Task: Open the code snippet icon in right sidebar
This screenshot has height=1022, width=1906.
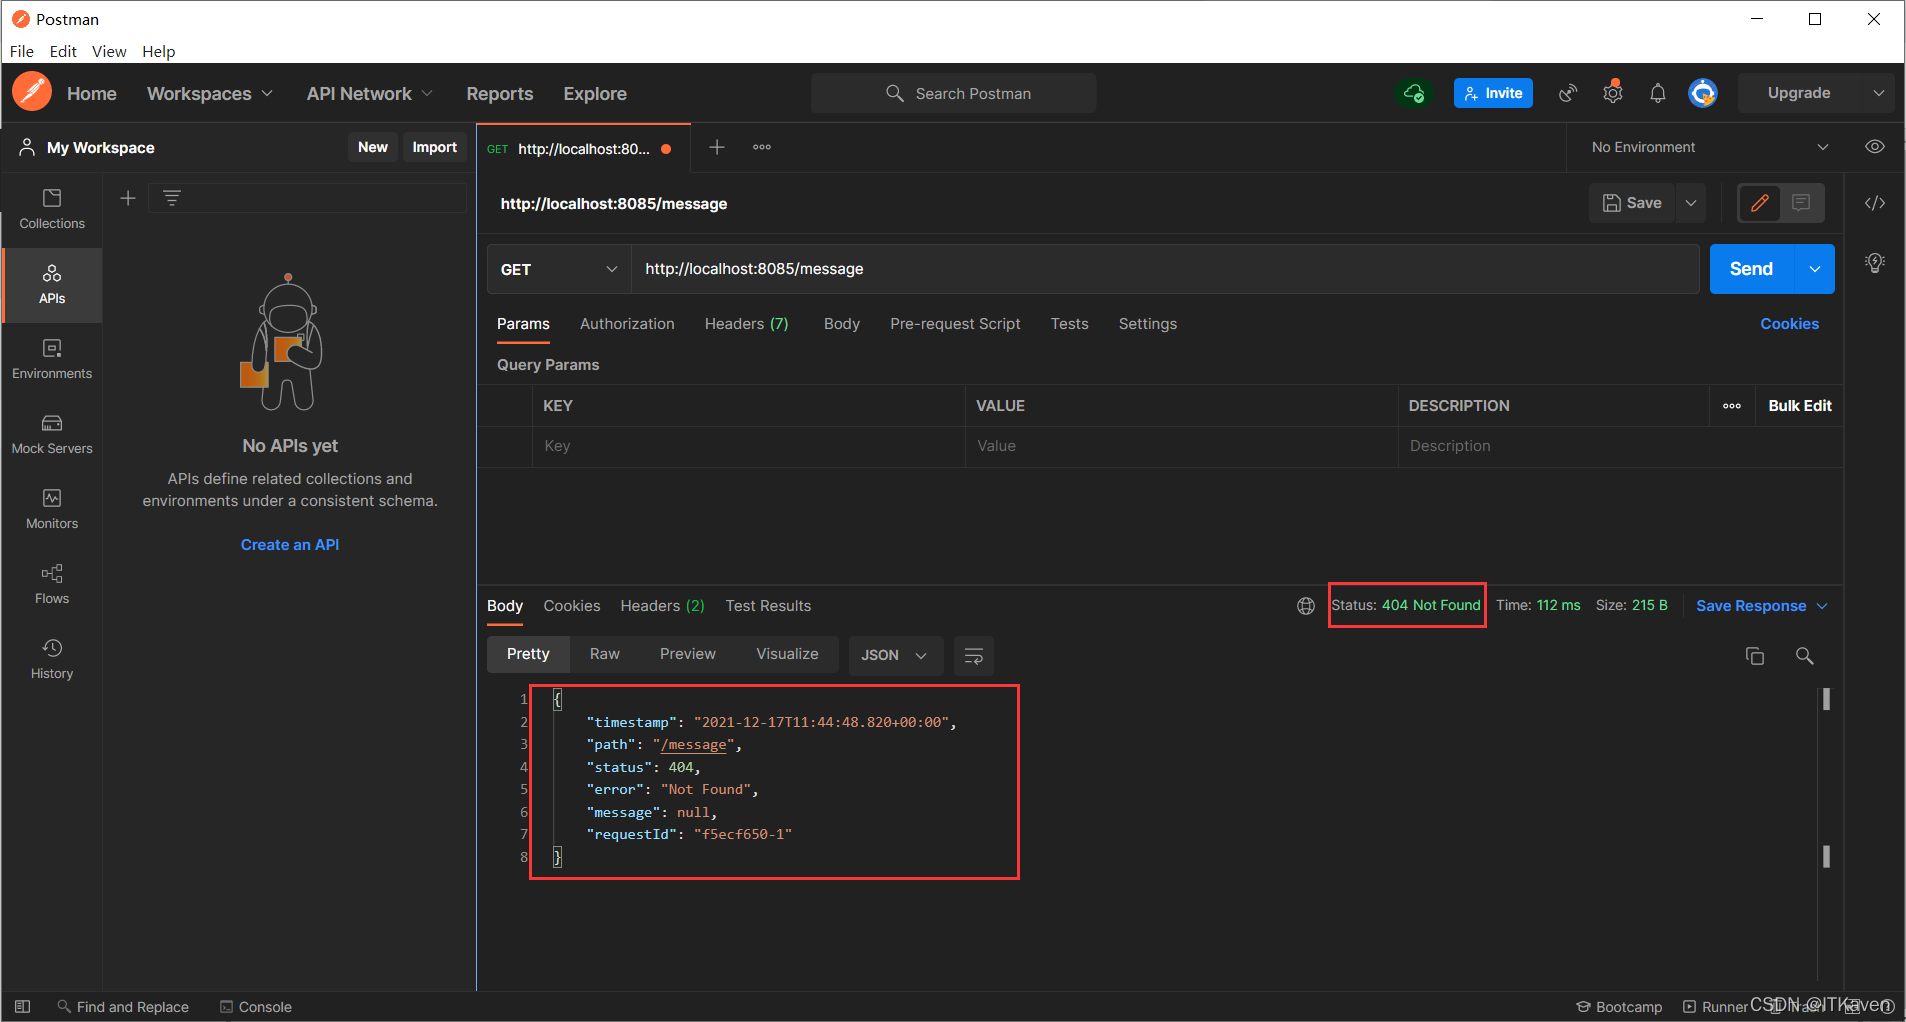Action: coord(1875,203)
